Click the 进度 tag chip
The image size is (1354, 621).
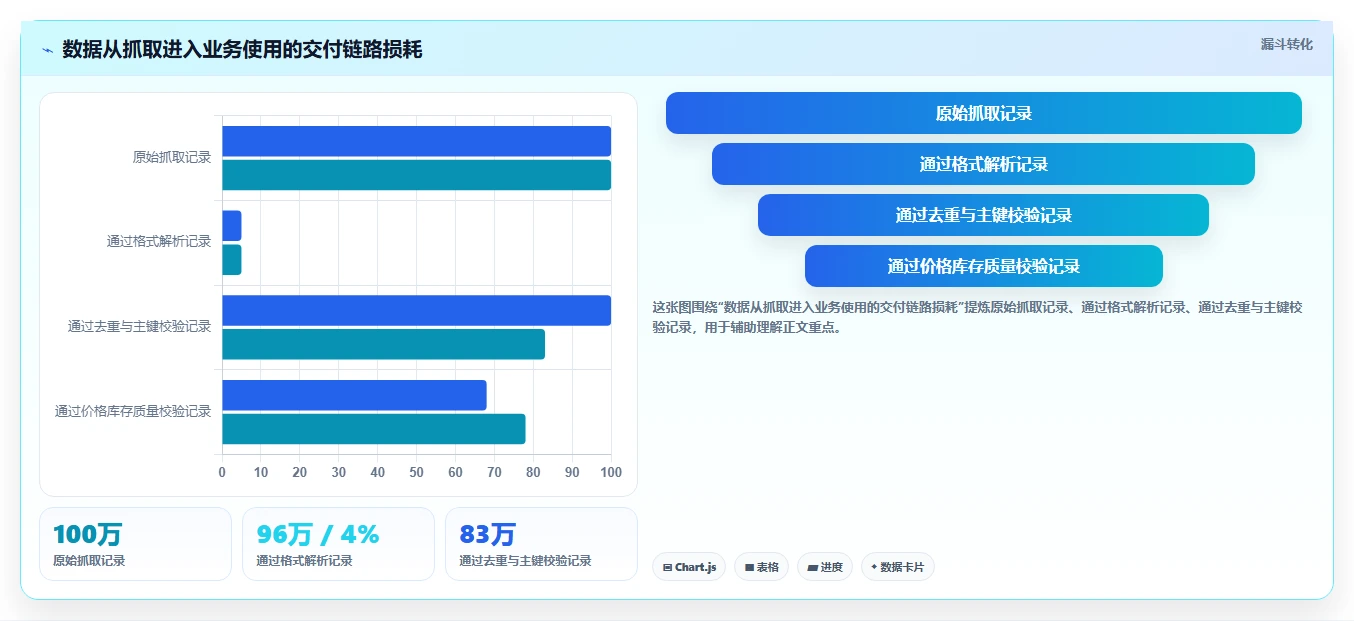825,567
